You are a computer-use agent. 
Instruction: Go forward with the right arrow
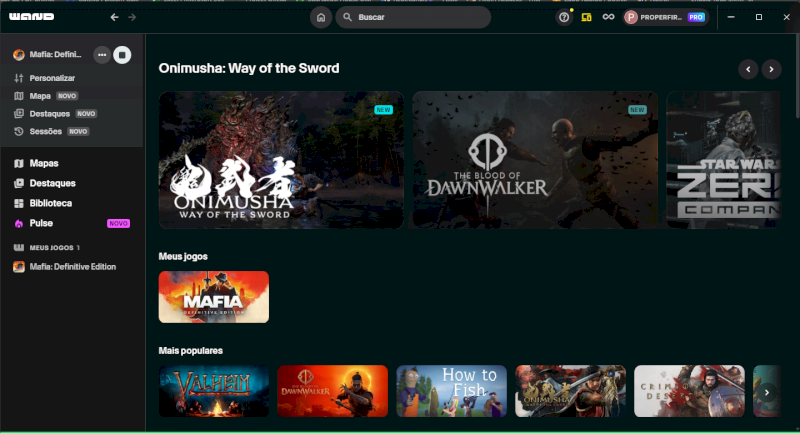point(132,17)
